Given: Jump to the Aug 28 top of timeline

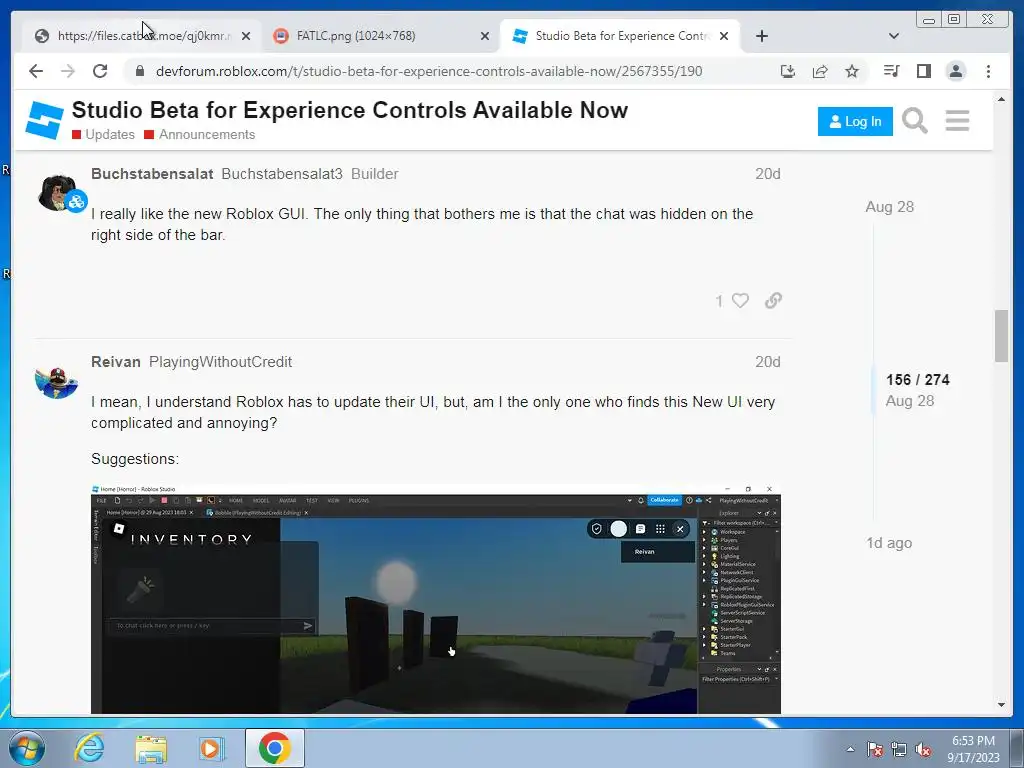Looking at the screenshot, I should 889,207.
